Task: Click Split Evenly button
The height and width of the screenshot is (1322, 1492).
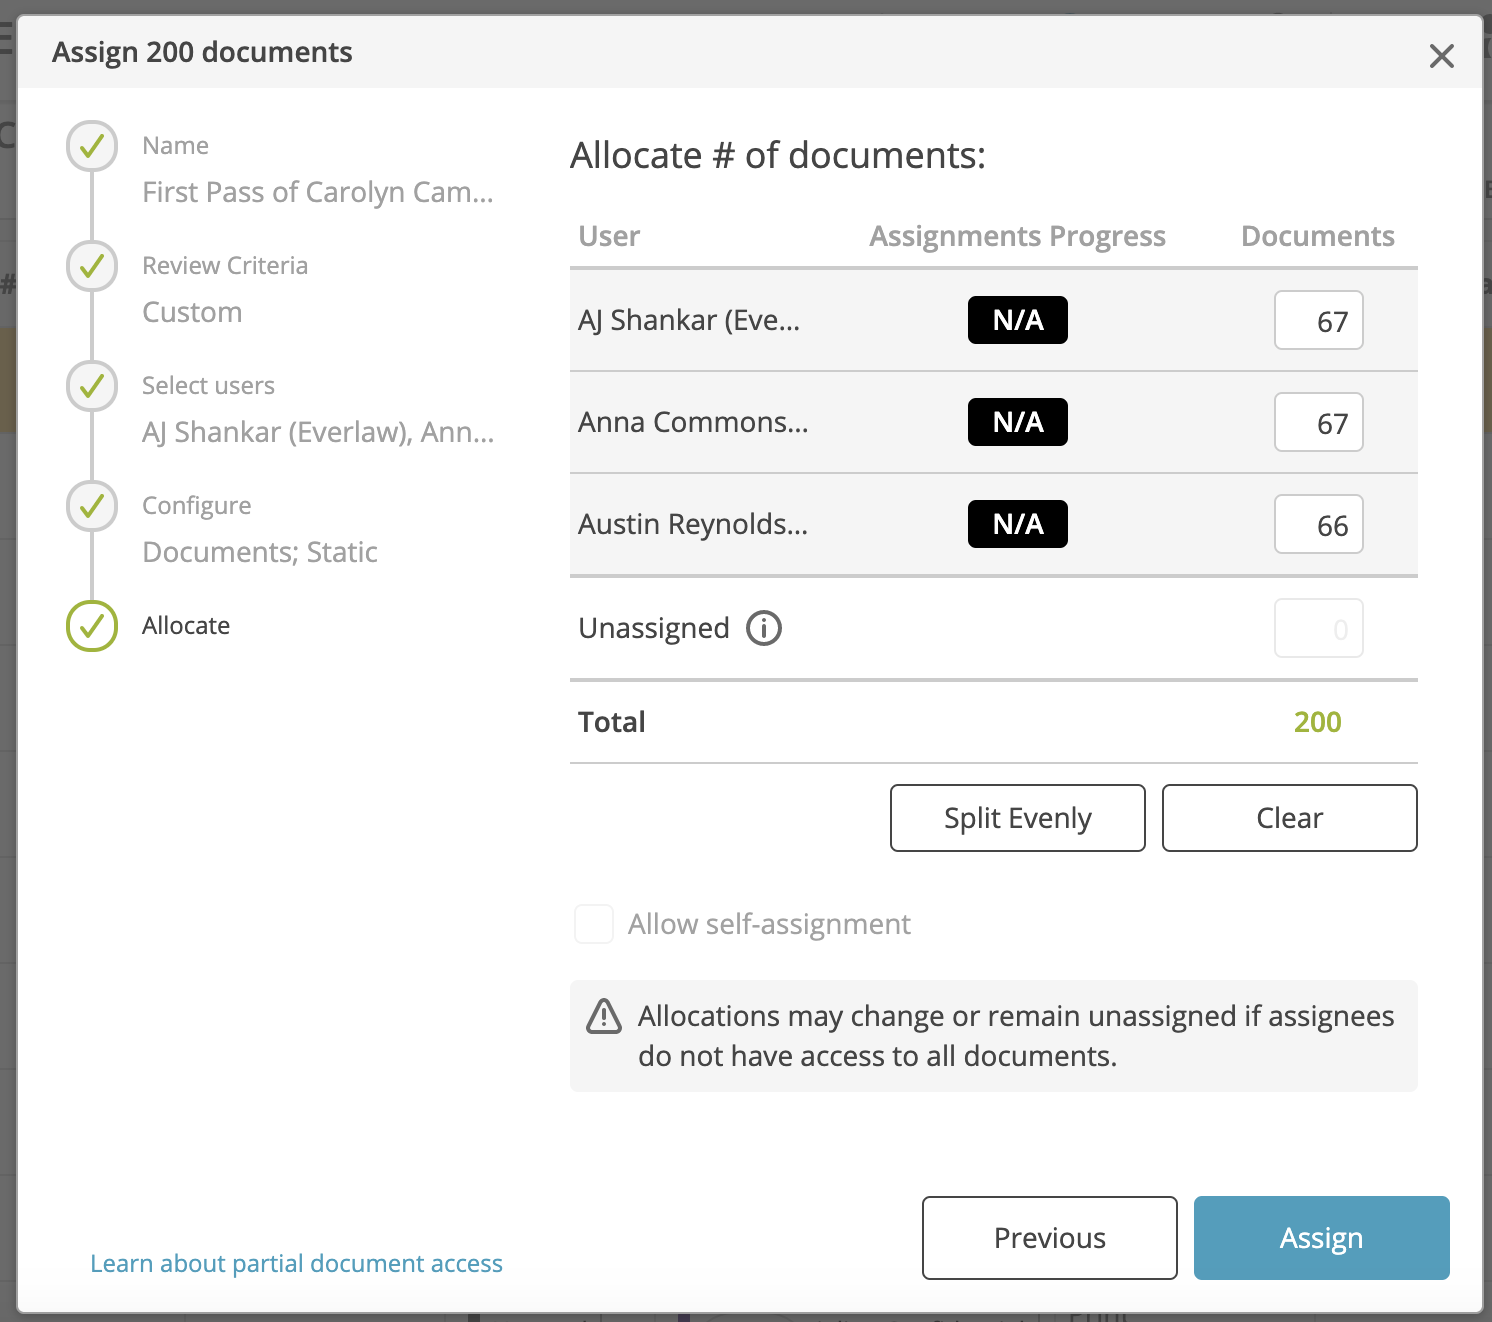Action: pos(1018,818)
